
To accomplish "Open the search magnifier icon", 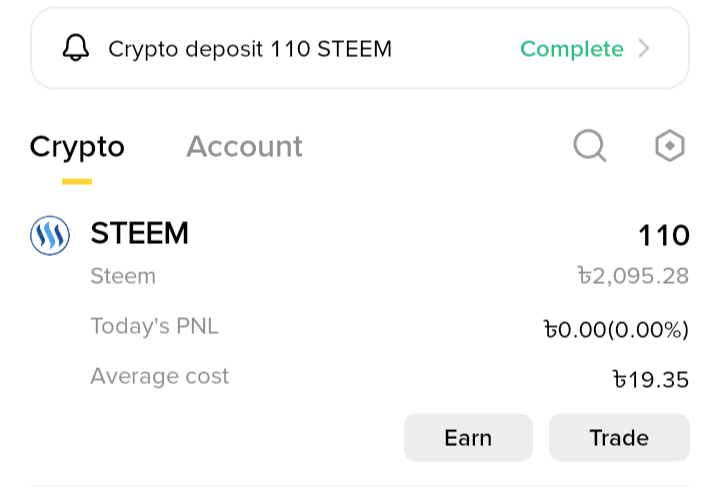I will pyautogui.click(x=590, y=146).
